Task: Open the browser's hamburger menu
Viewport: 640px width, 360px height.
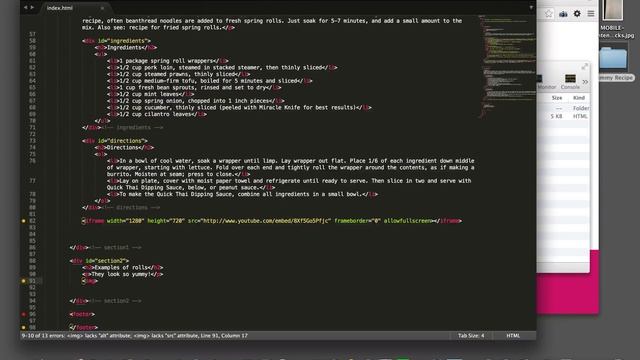Action: tap(591, 13)
